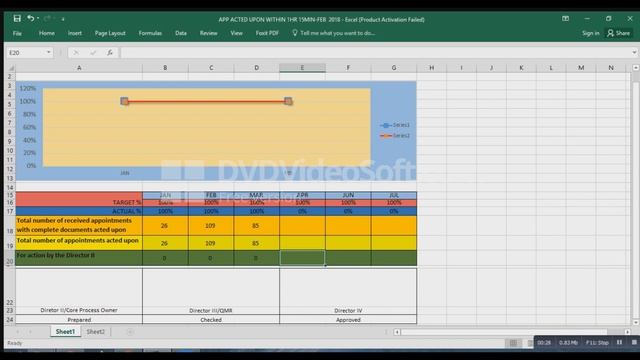Open the Data tab
Viewport: 640px width, 360px height.
[181, 33]
